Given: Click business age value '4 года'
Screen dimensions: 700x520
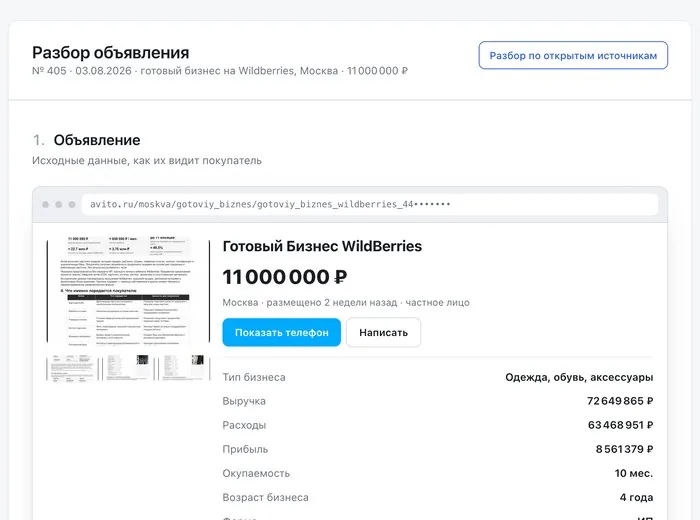Looking at the screenshot, I should (x=637, y=498).
